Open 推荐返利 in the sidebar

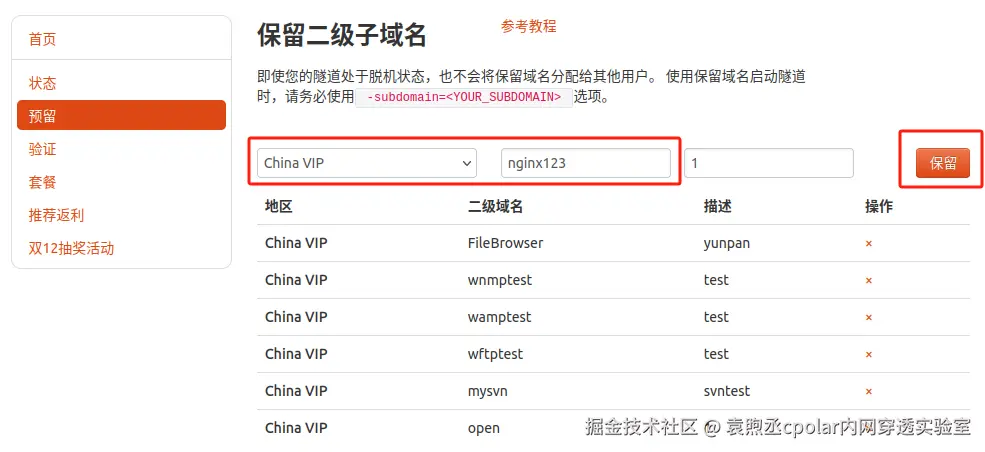(56, 215)
